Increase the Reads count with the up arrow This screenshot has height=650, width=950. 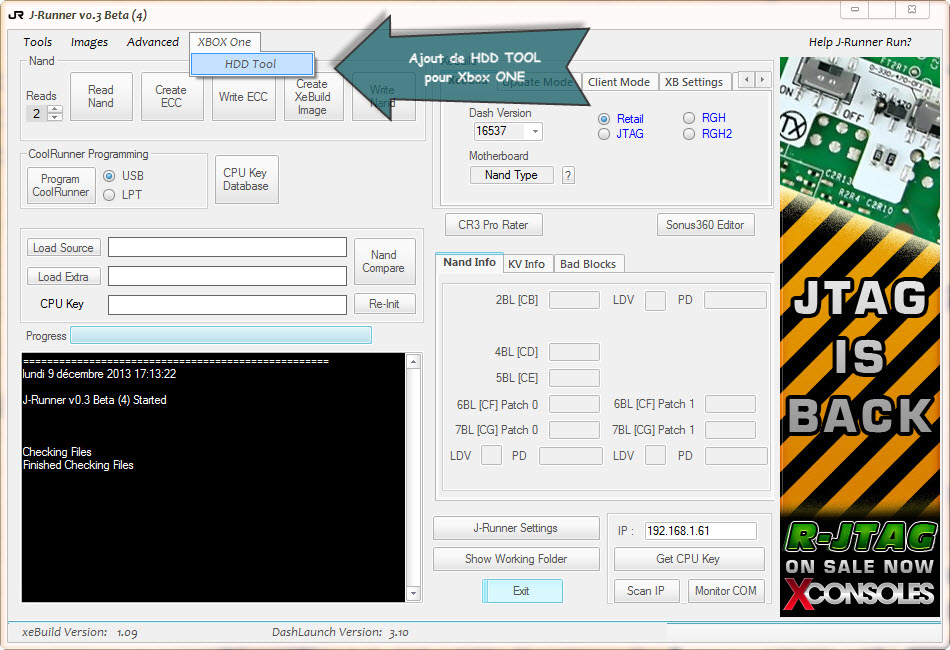pos(55,109)
